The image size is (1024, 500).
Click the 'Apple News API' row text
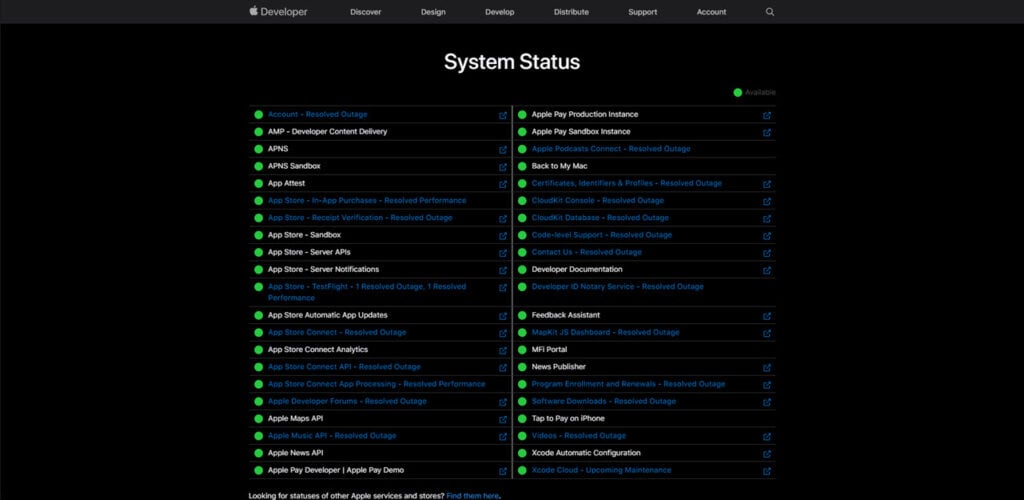pyautogui.click(x=295, y=453)
